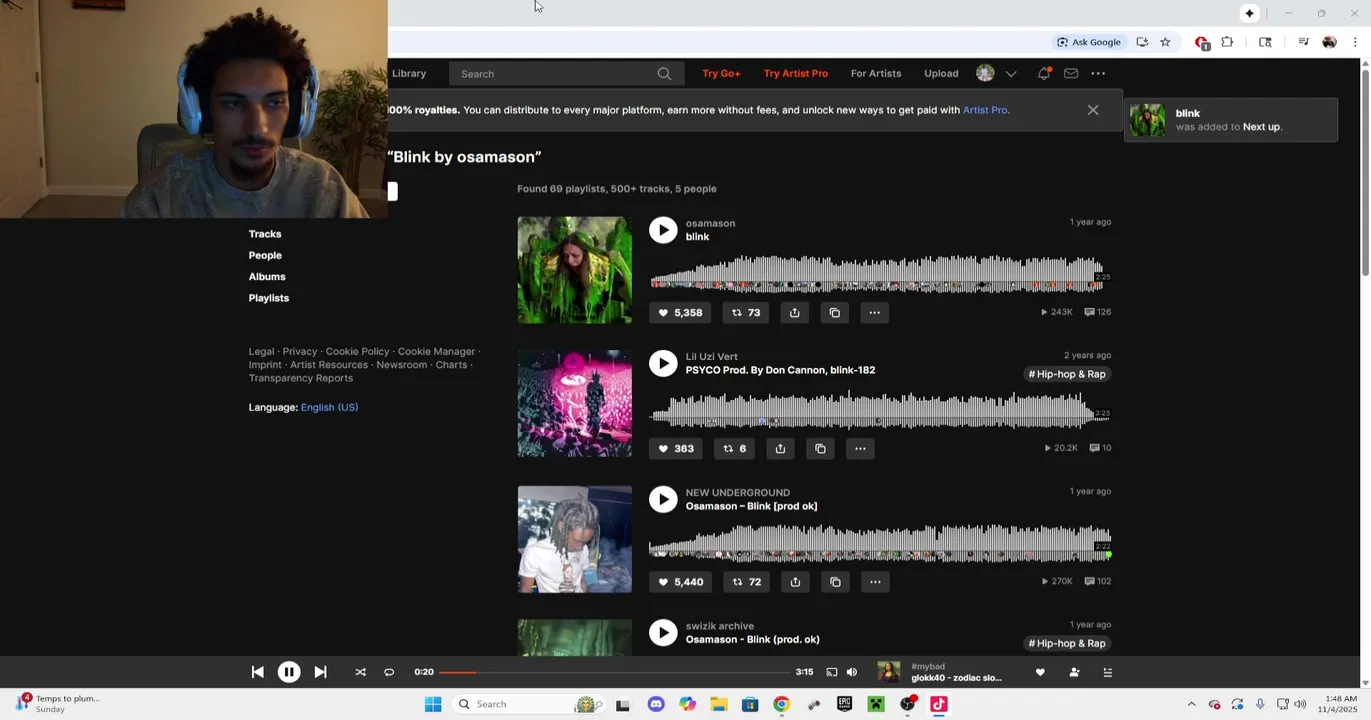Share the NEW UNDERGROUND Blink track
Screen dimensions: 1371x720
[795, 582]
